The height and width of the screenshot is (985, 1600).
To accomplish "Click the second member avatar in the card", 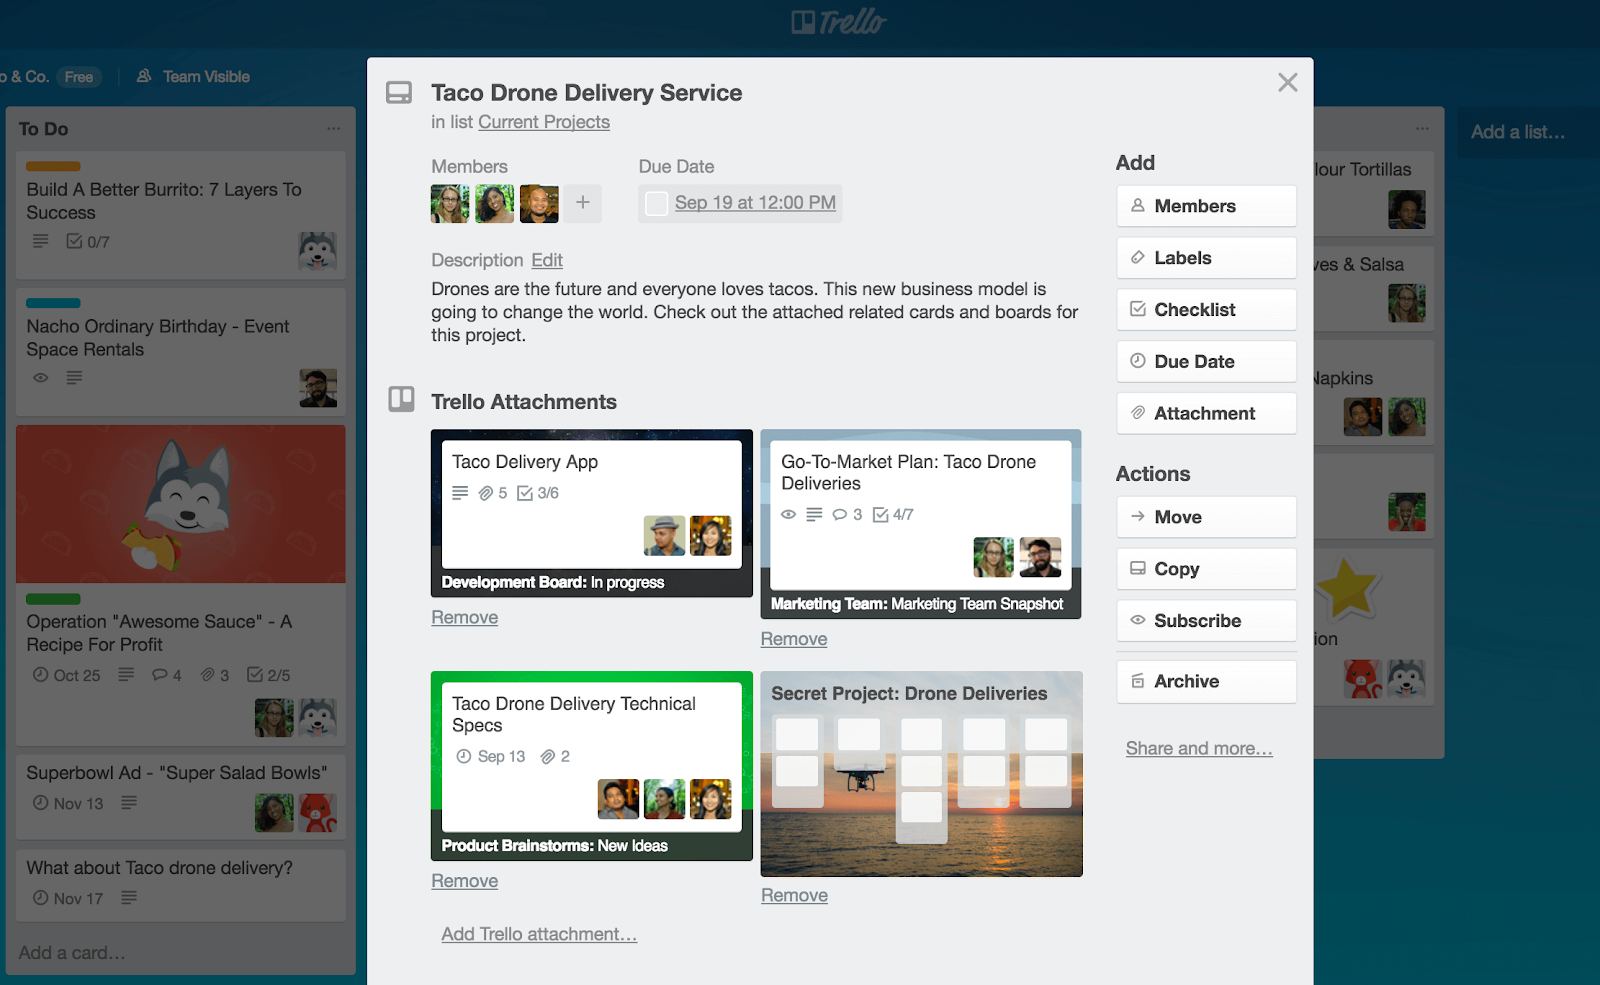I will [494, 203].
